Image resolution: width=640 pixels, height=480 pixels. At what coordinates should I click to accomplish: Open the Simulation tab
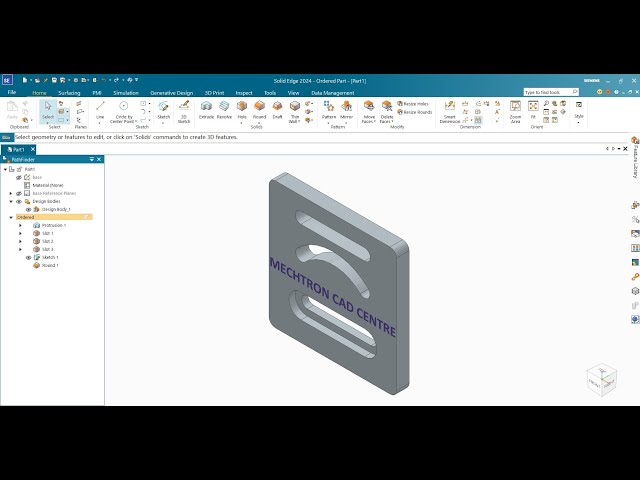(126, 93)
